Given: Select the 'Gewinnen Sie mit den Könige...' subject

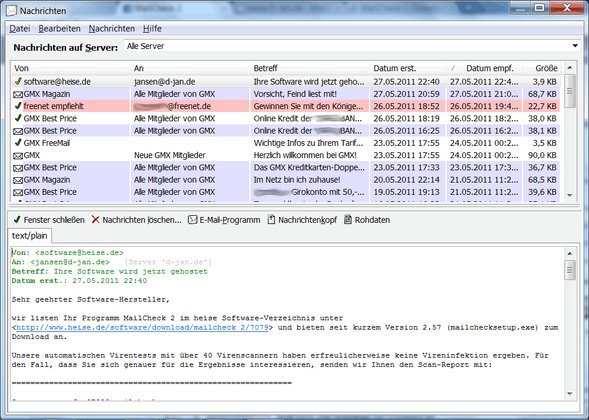Looking at the screenshot, I should 308,106.
